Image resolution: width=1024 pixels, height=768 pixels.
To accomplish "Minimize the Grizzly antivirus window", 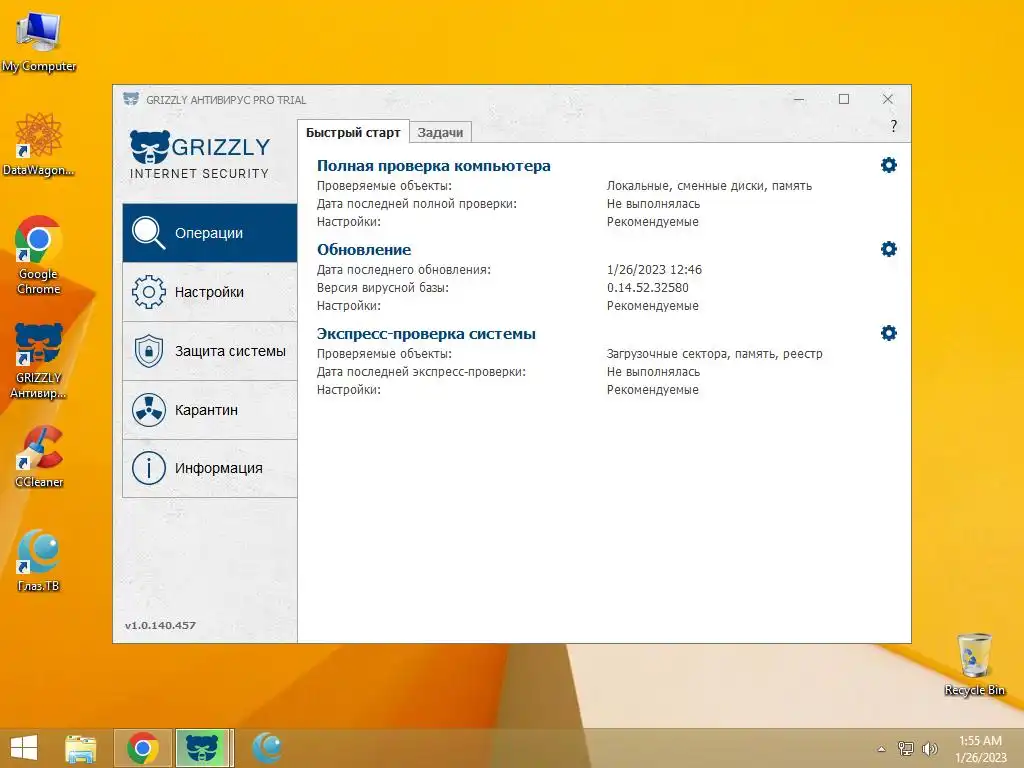I will pos(799,99).
